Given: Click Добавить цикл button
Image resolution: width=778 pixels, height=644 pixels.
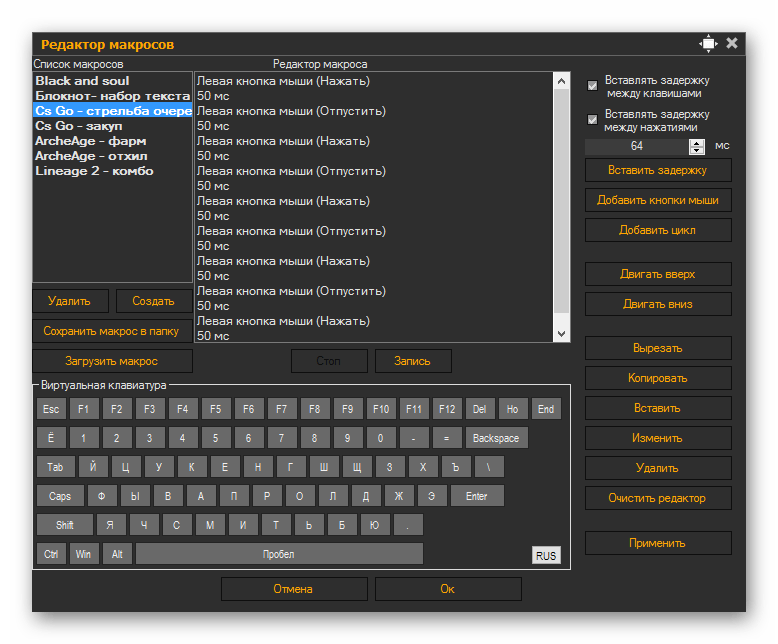Looking at the screenshot, I should tap(658, 230).
